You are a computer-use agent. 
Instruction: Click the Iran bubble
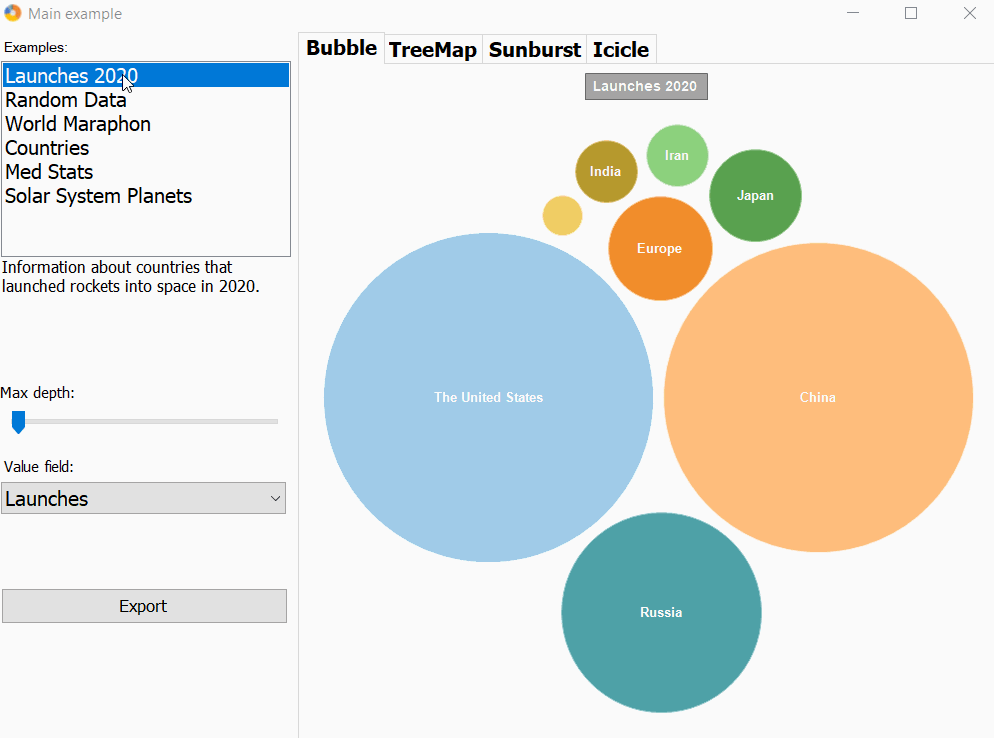pos(677,155)
